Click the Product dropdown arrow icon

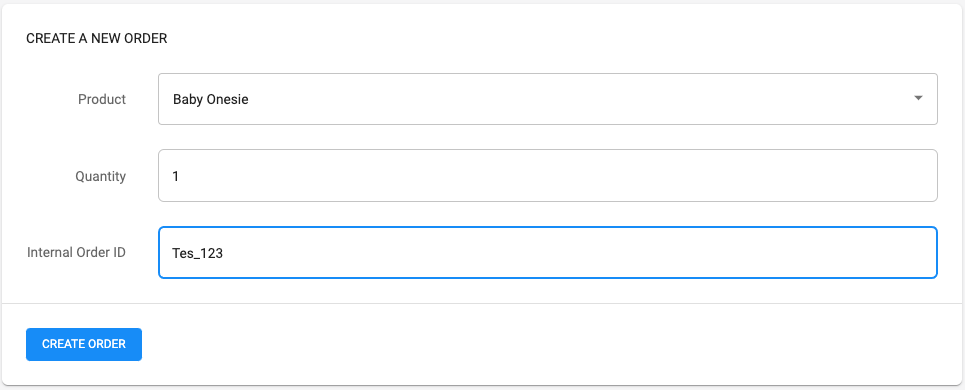pyautogui.click(x=918, y=98)
